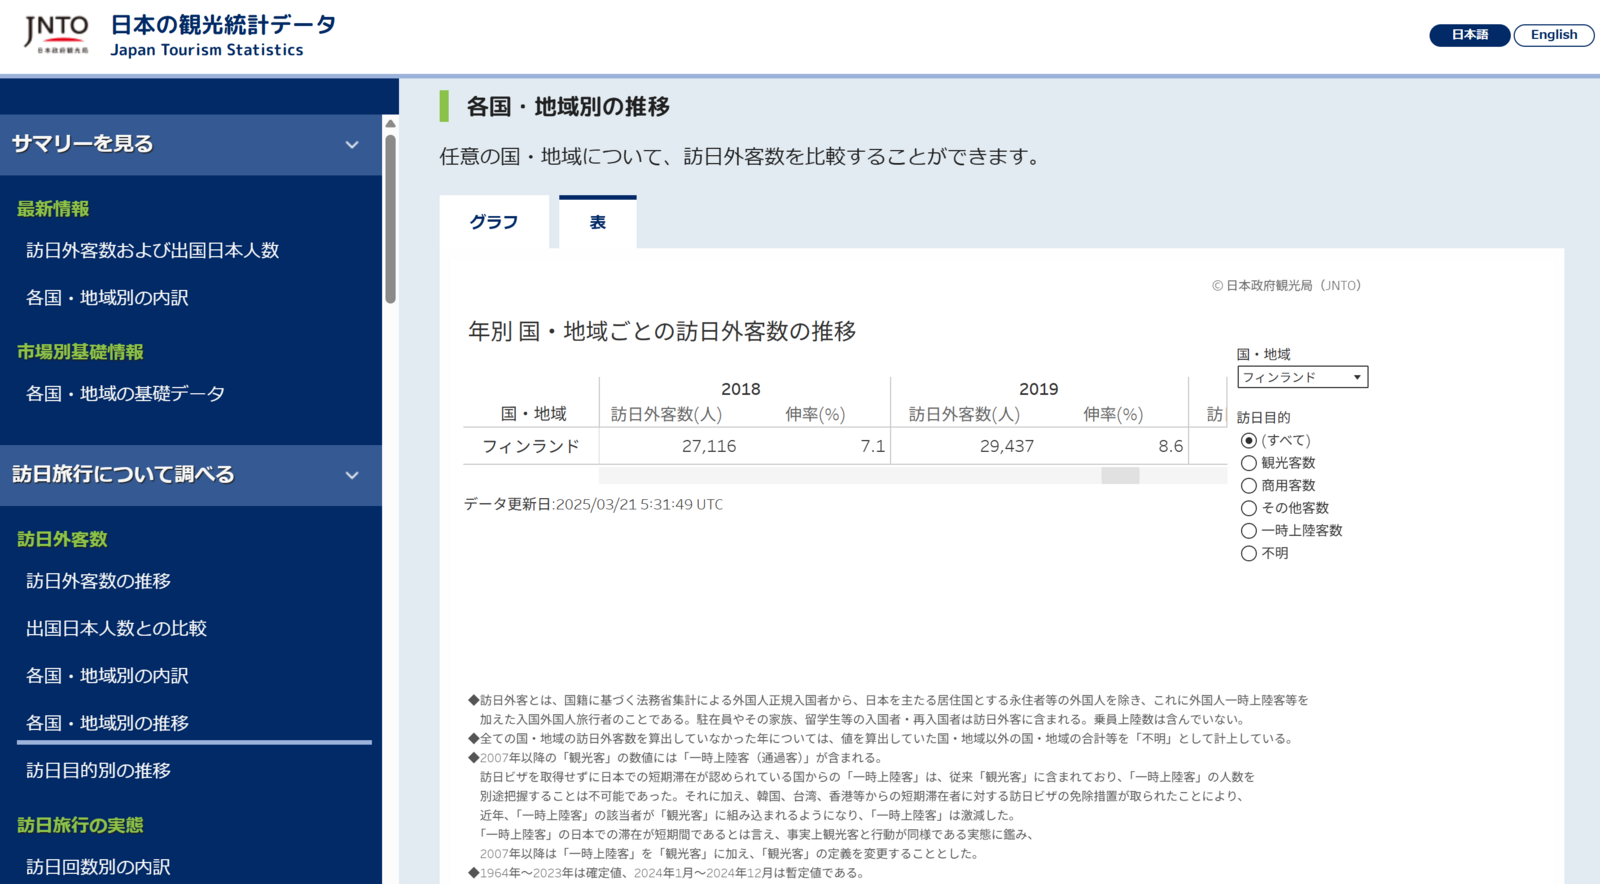Image resolution: width=1600 pixels, height=884 pixels.
Task: Open 訪日目的別の推移 link
Action: point(98,770)
